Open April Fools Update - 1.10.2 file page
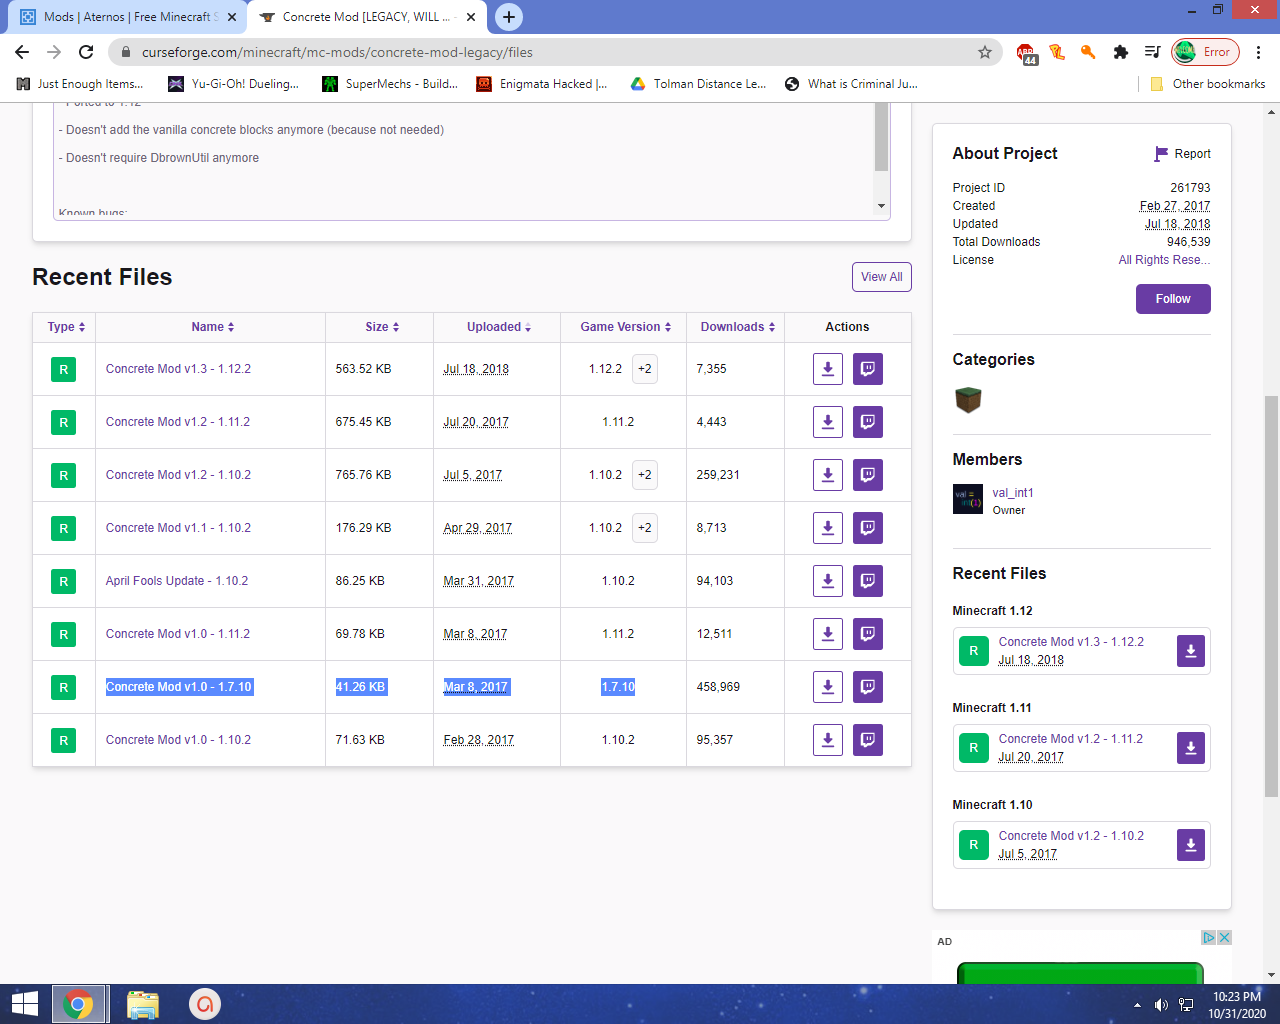1280x1024 pixels. (177, 581)
